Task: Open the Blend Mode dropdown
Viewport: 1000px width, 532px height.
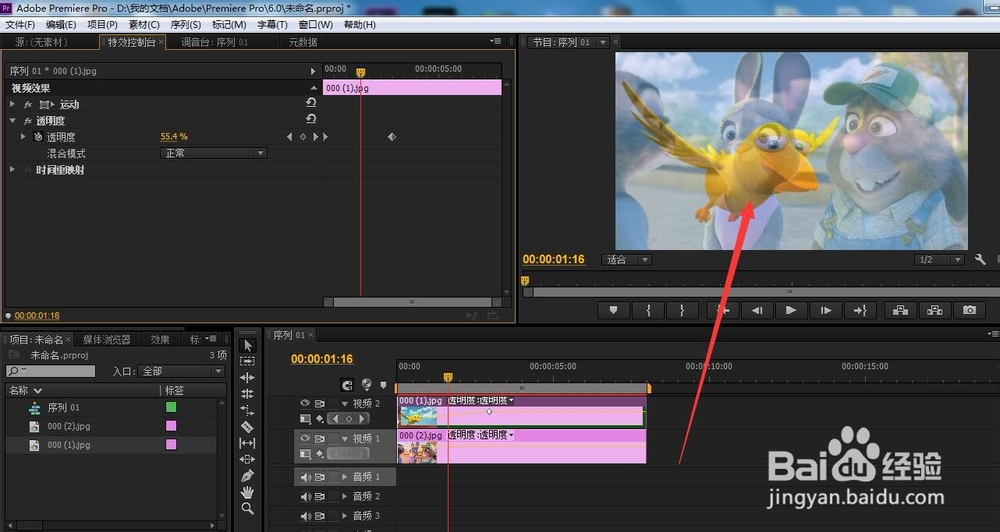Action: [213, 153]
